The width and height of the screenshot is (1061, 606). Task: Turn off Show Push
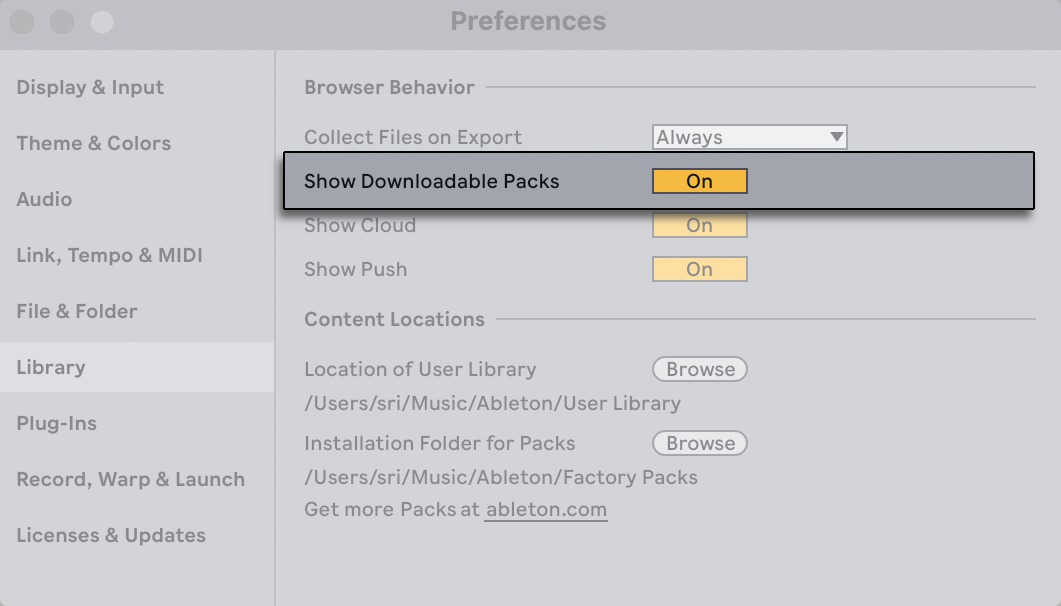(699, 269)
